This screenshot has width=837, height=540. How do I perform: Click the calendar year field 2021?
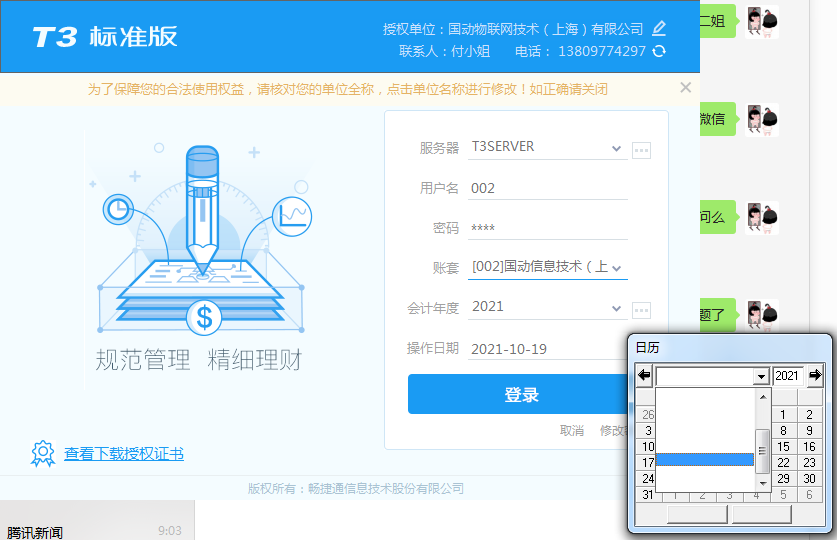[787, 376]
